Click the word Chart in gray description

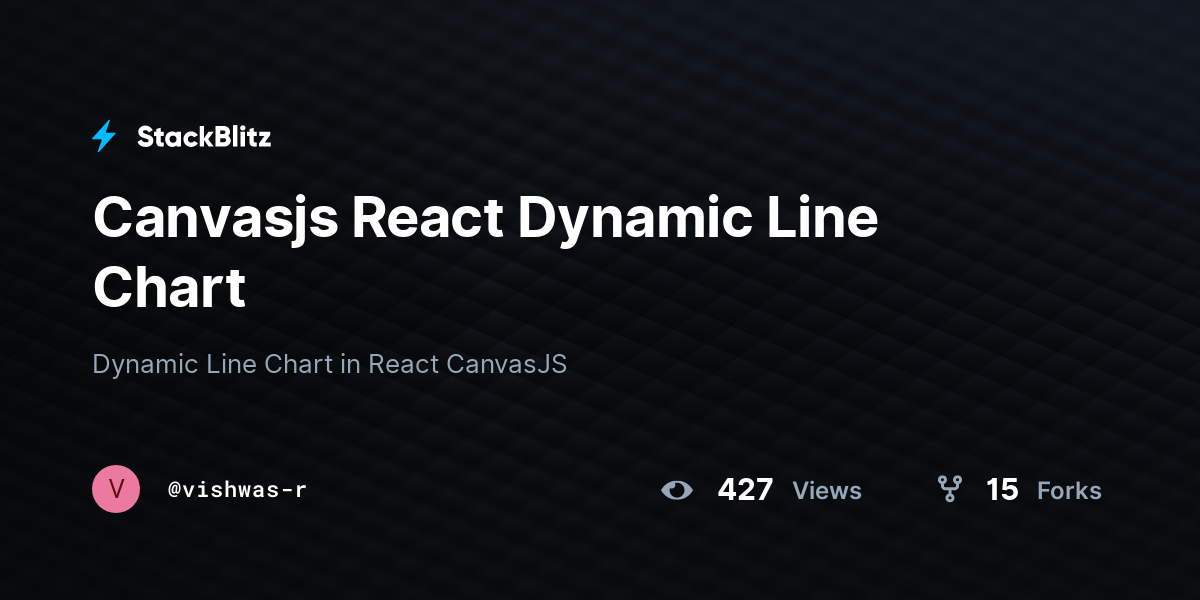pyautogui.click(x=298, y=364)
